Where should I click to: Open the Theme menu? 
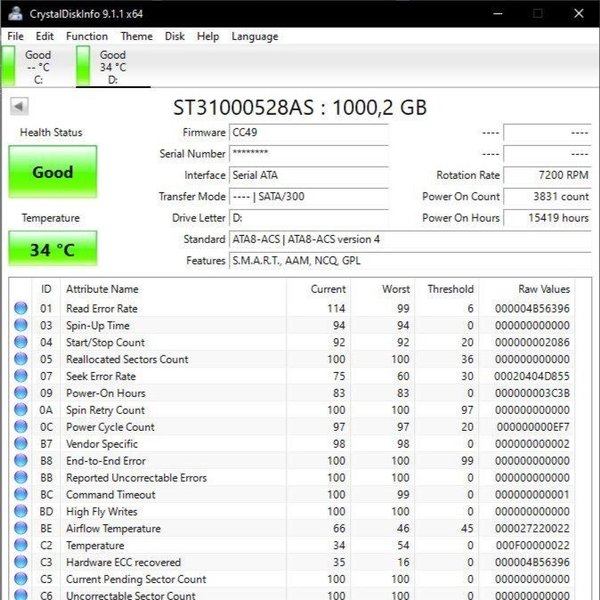click(137, 37)
